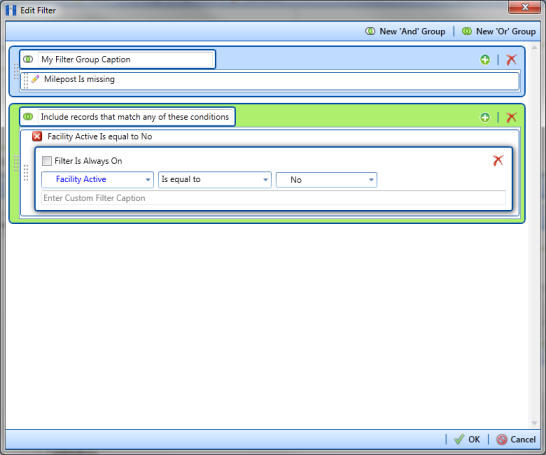
Task: Cancel the Edit Filter dialog
Action: pyautogui.click(x=516, y=439)
